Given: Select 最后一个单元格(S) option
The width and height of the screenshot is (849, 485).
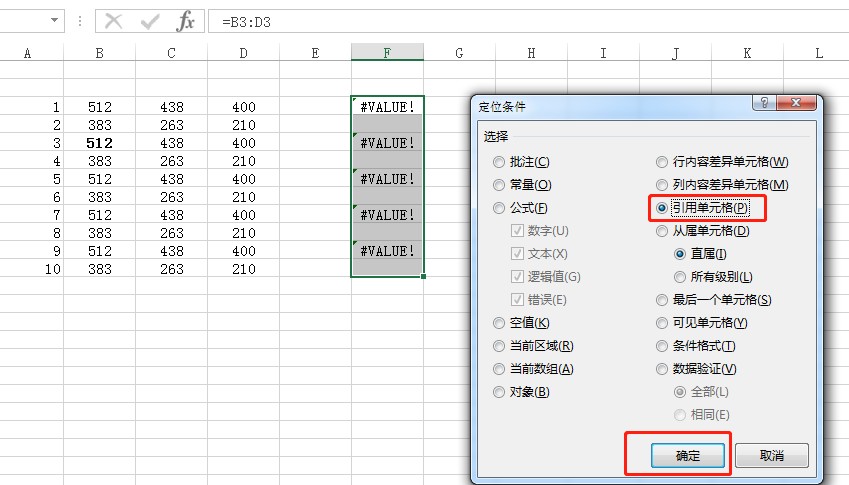Looking at the screenshot, I should point(714,300).
